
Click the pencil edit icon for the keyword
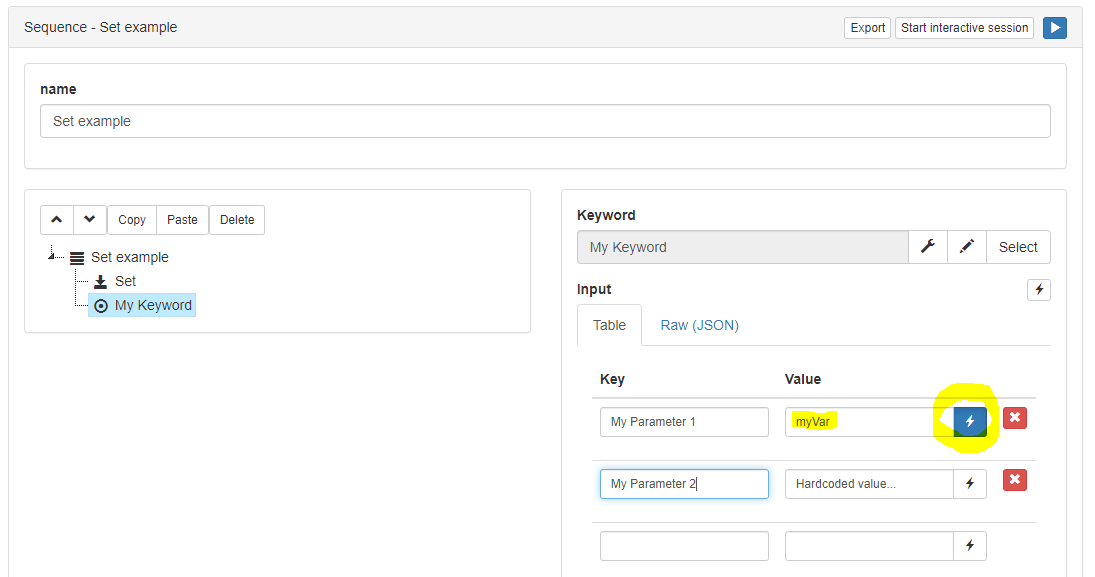click(967, 247)
